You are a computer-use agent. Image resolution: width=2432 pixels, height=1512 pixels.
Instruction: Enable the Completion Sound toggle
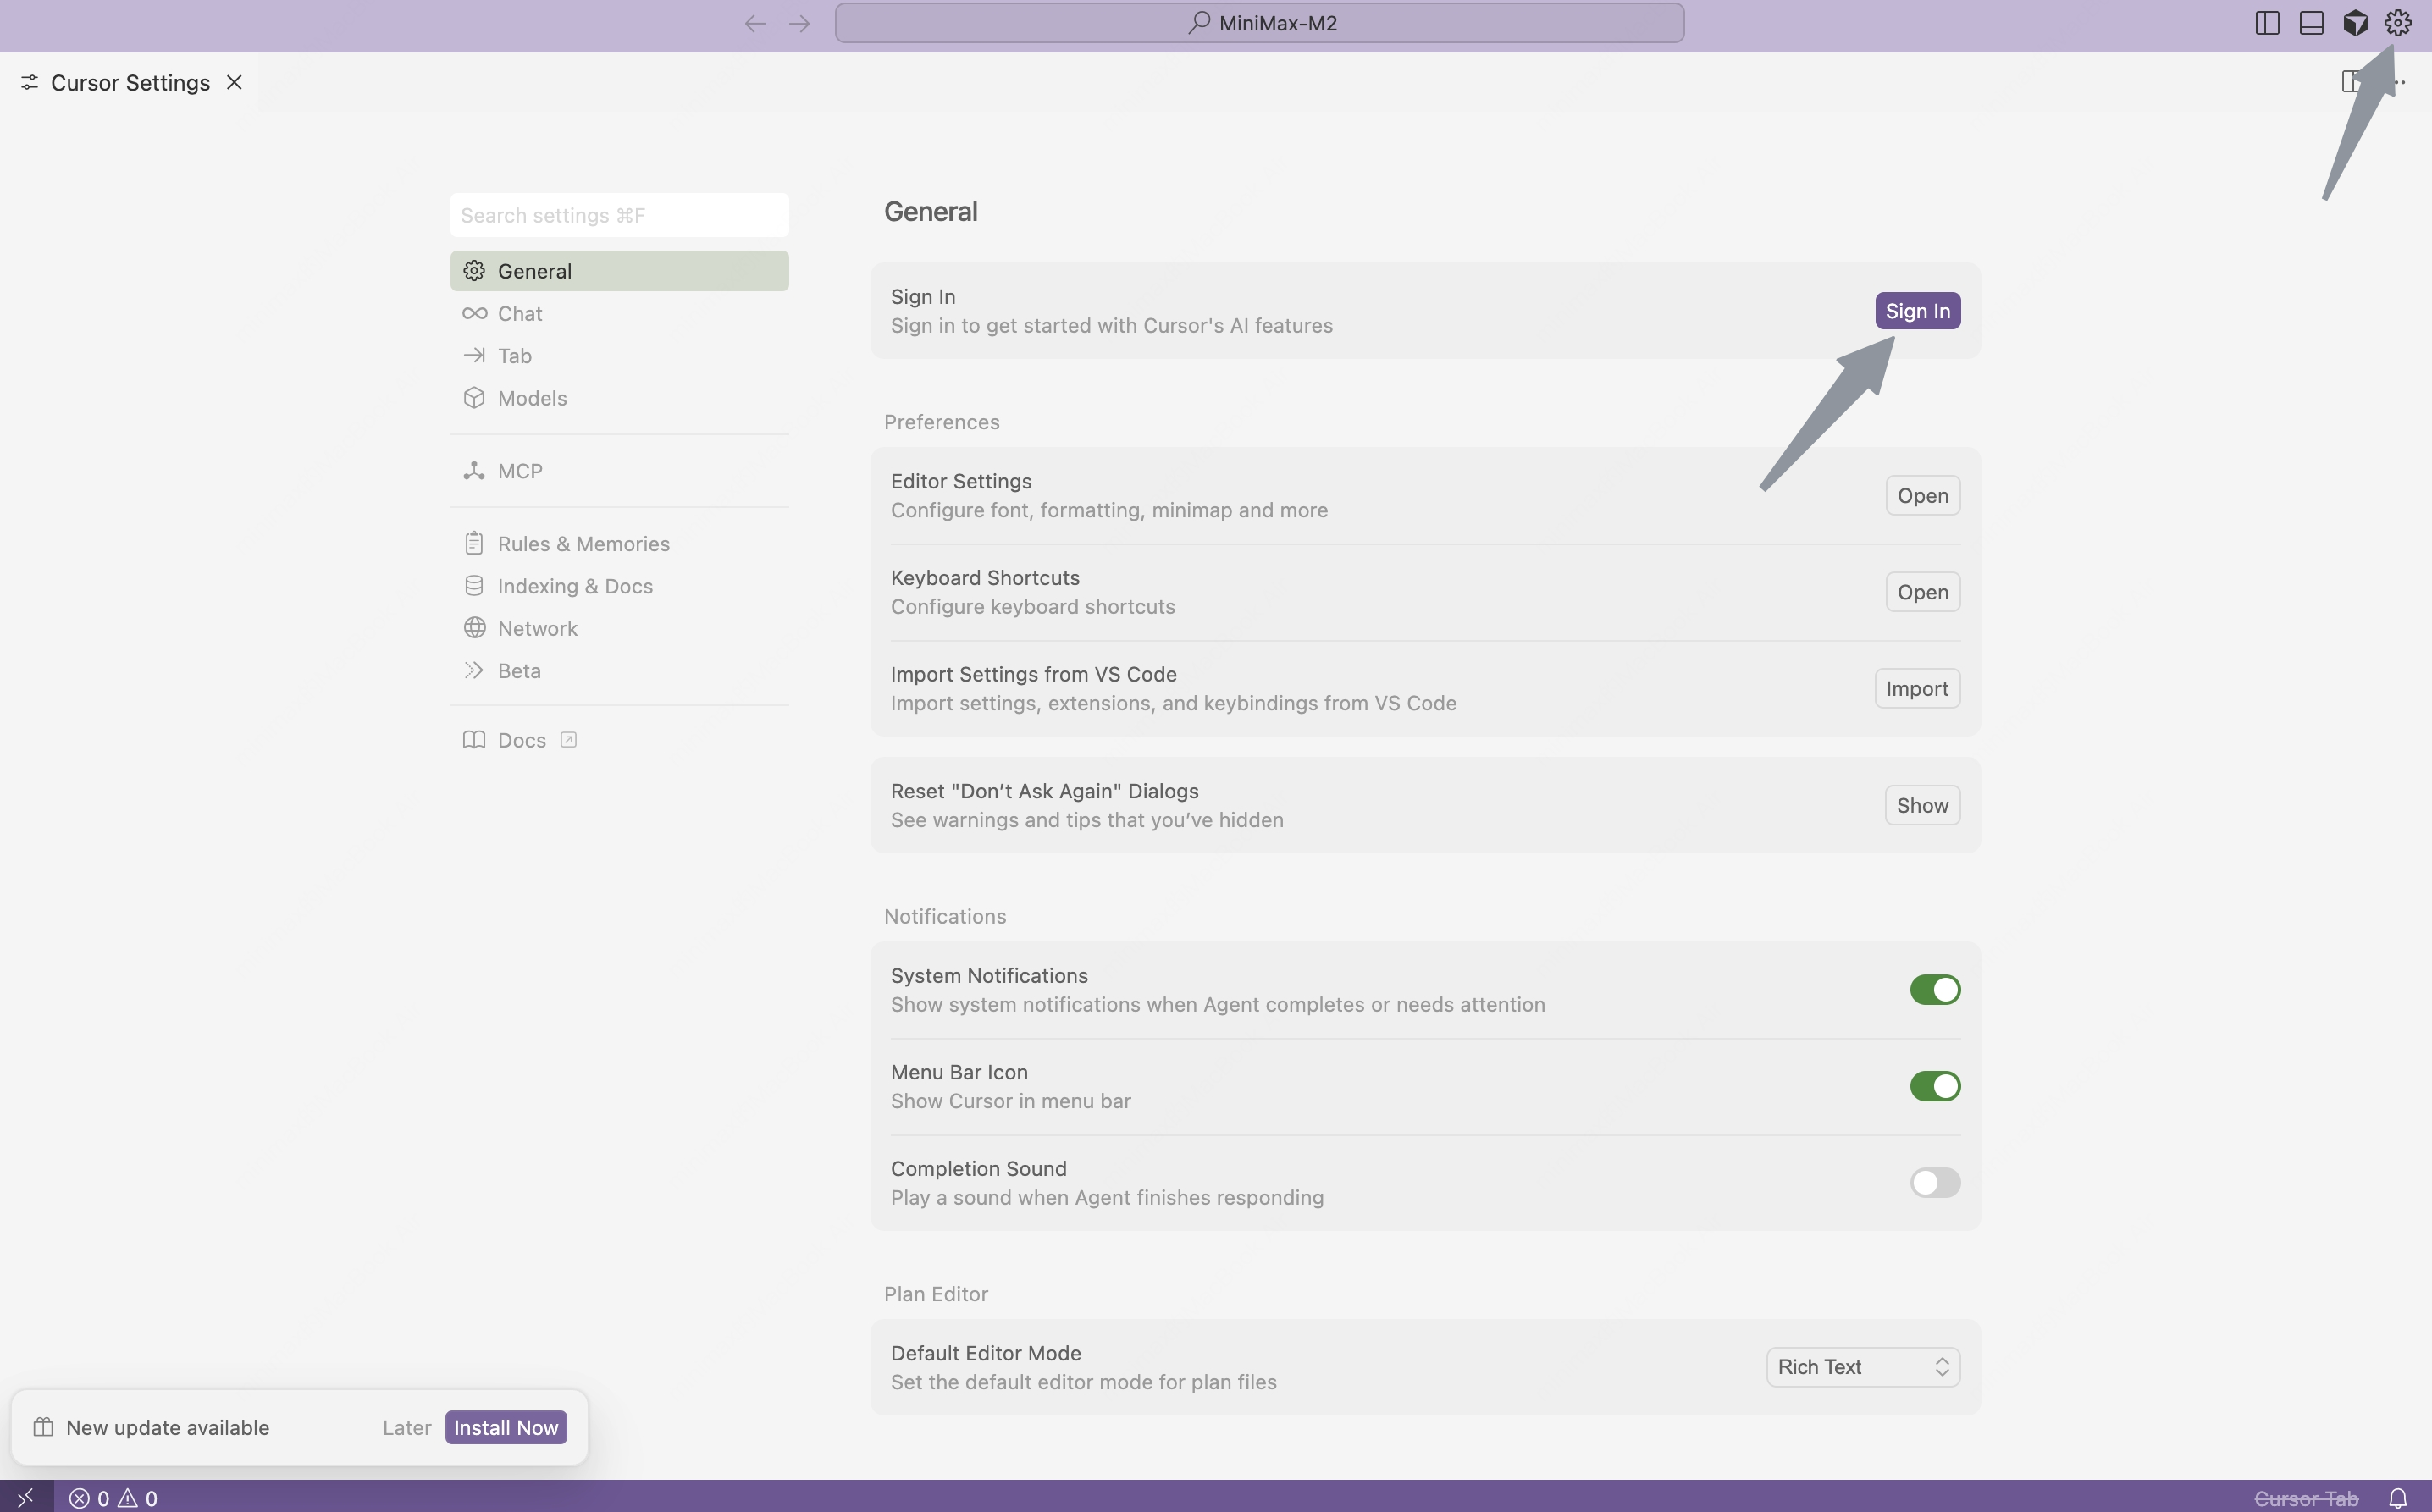point(1934,1182)
